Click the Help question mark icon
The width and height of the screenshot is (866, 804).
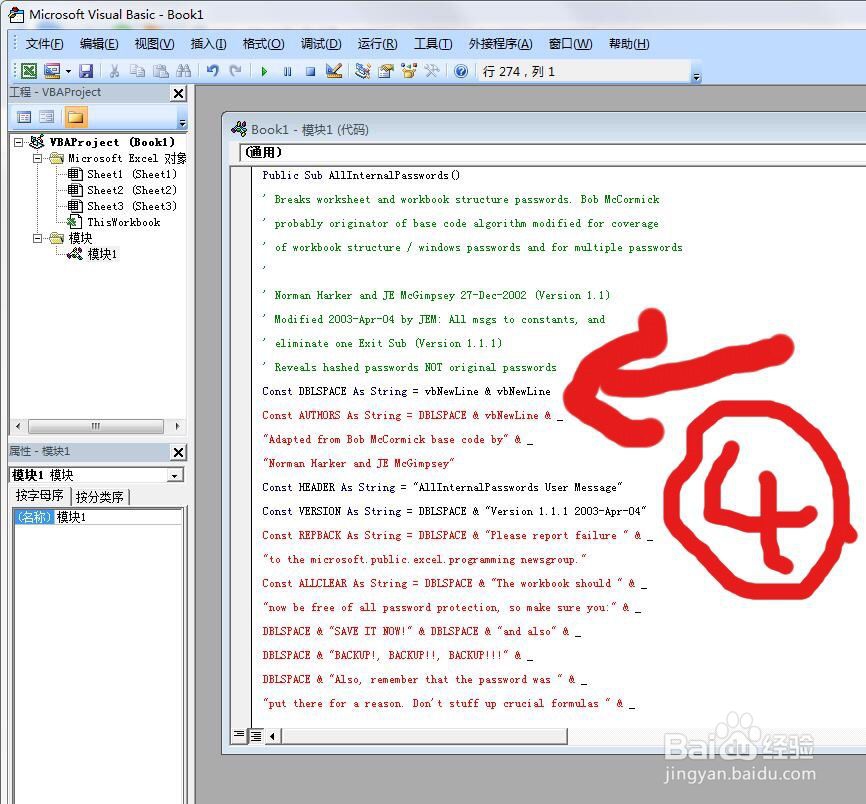[461, 71]
